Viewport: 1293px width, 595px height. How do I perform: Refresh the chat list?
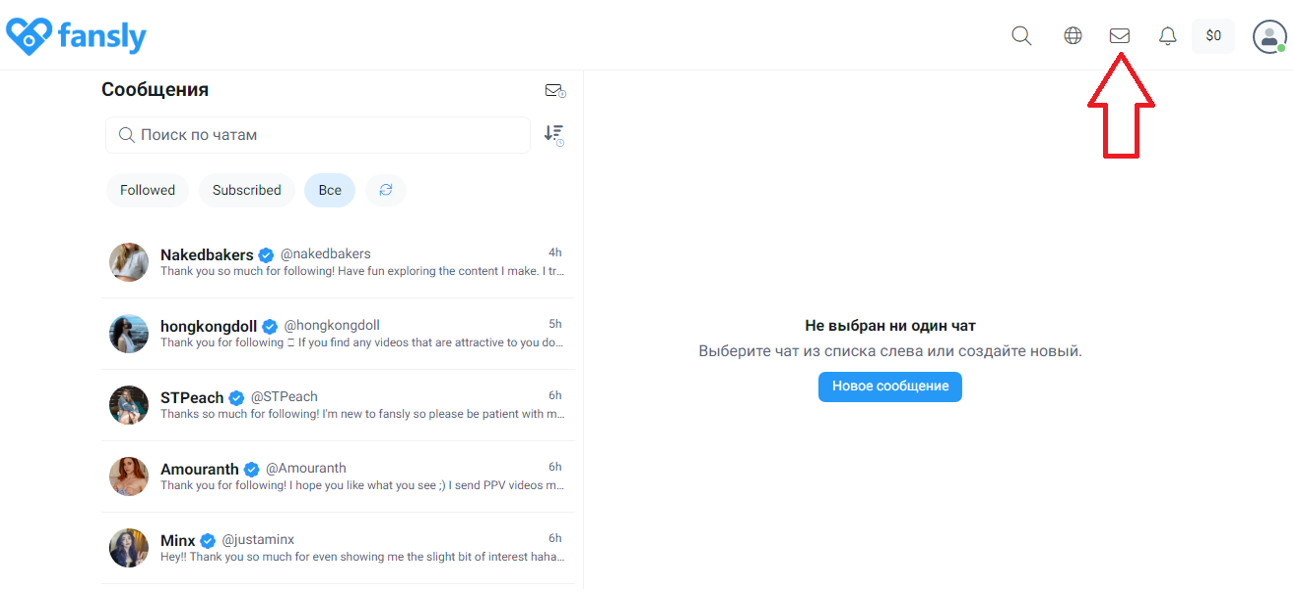(386, 190)
